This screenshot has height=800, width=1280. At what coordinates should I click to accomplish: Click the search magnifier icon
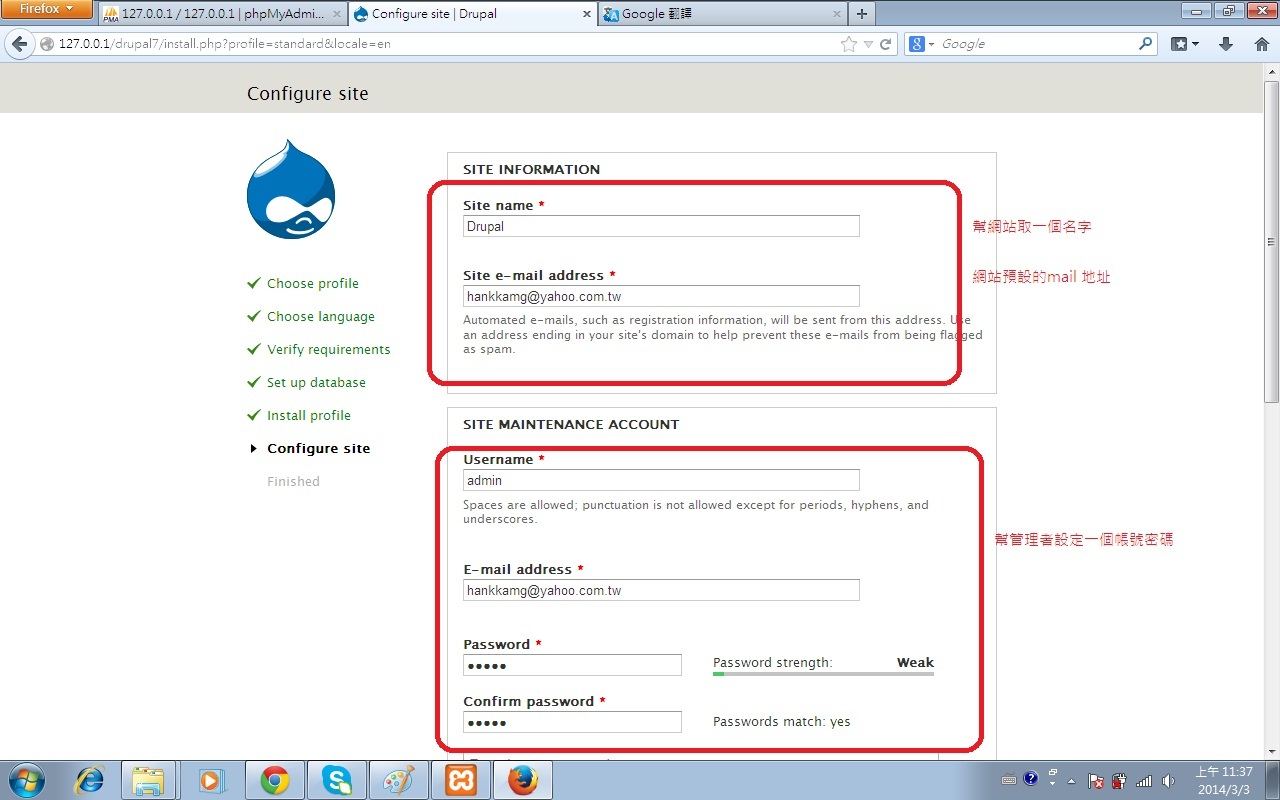point(1146,44)
